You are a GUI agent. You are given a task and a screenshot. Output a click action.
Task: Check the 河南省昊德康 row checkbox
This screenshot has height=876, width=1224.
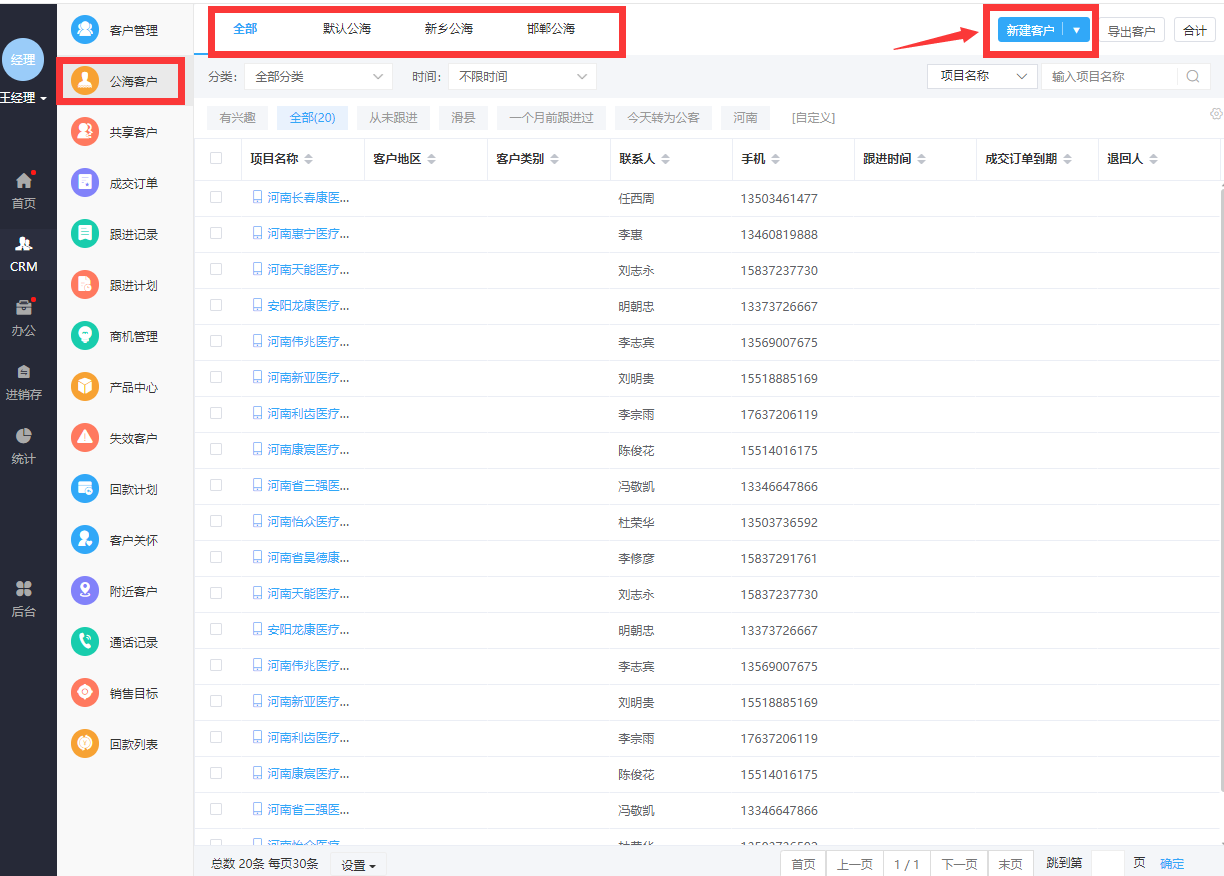point(216,557)
